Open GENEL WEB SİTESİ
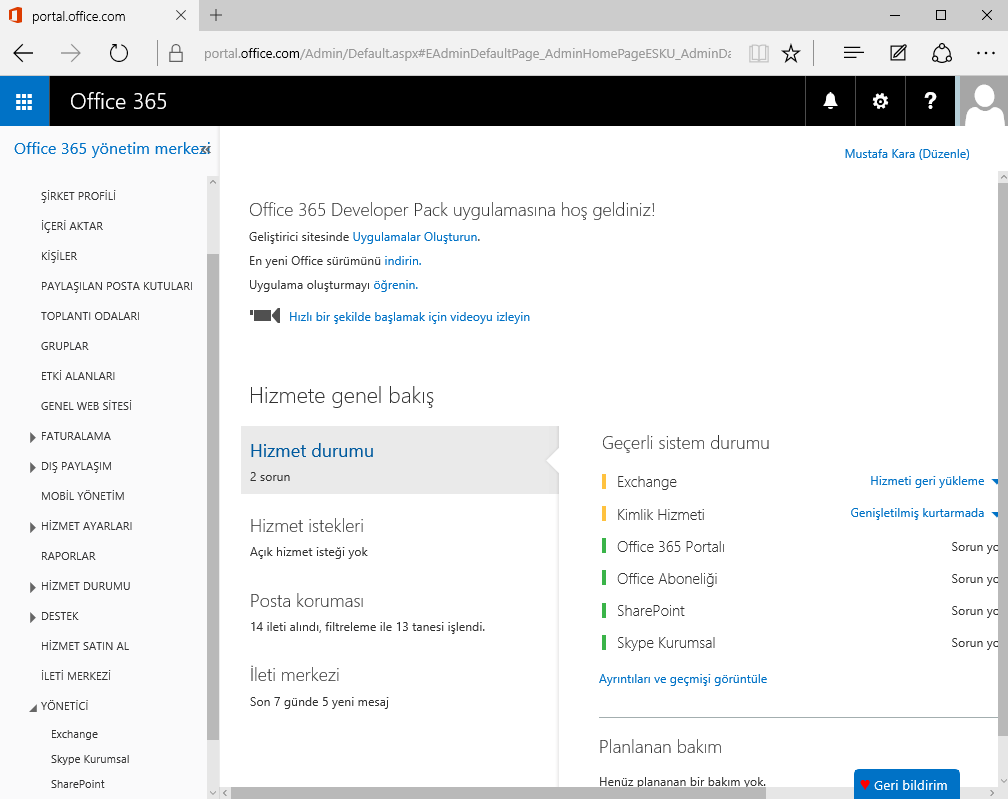Image resolution: width=1008 pixels, height=799 pixels. (86, 406)
